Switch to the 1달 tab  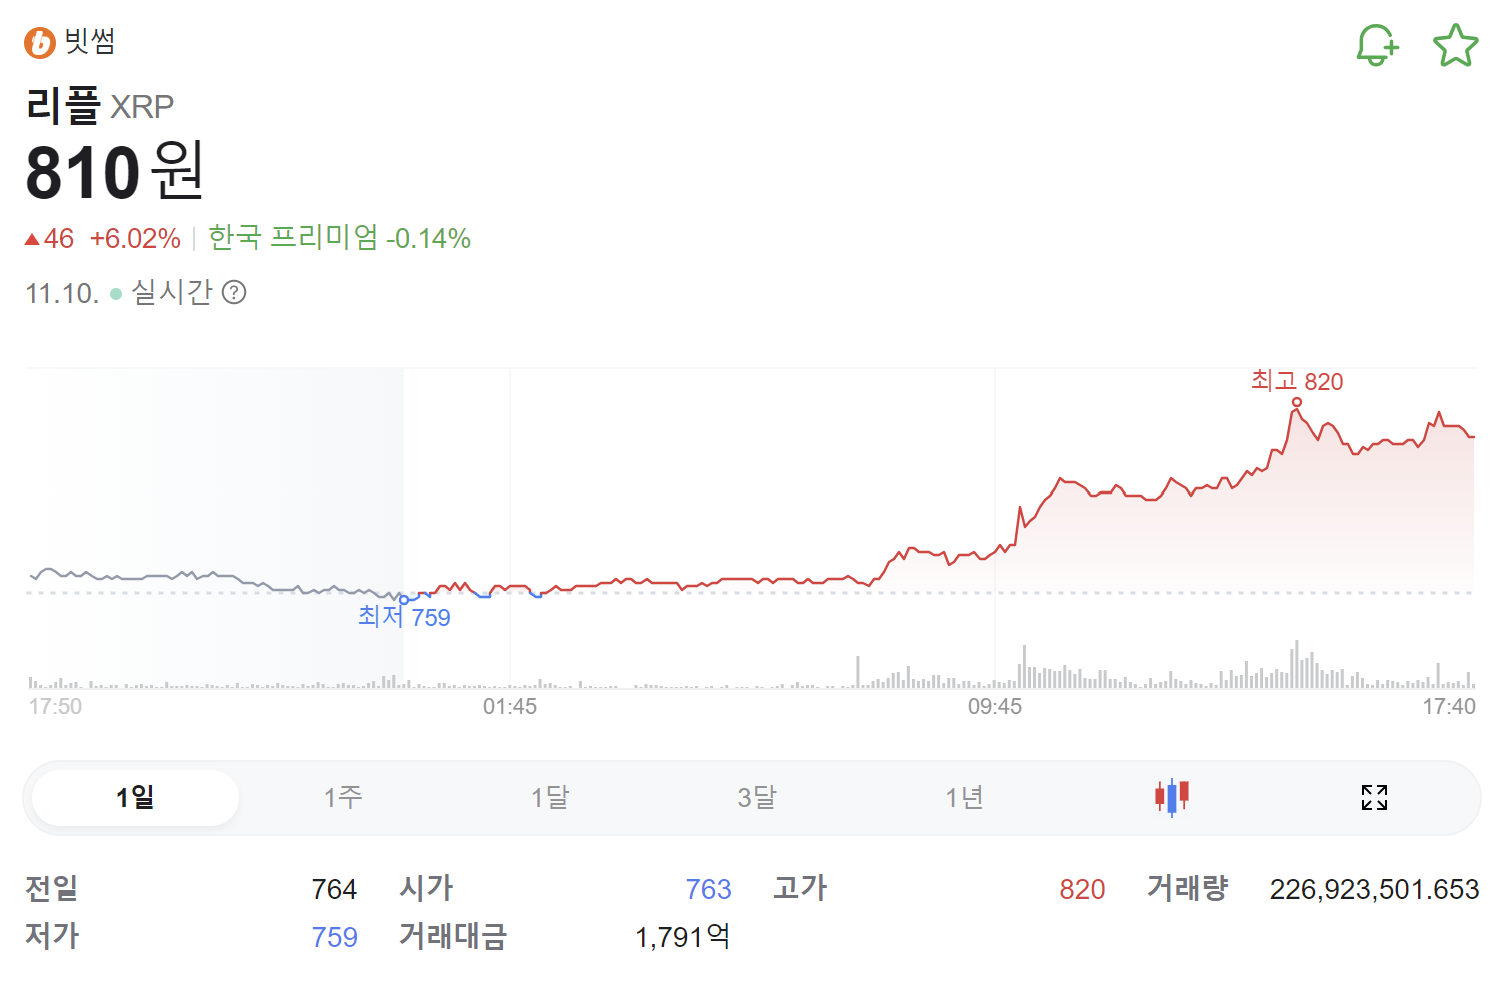point(549,797)
